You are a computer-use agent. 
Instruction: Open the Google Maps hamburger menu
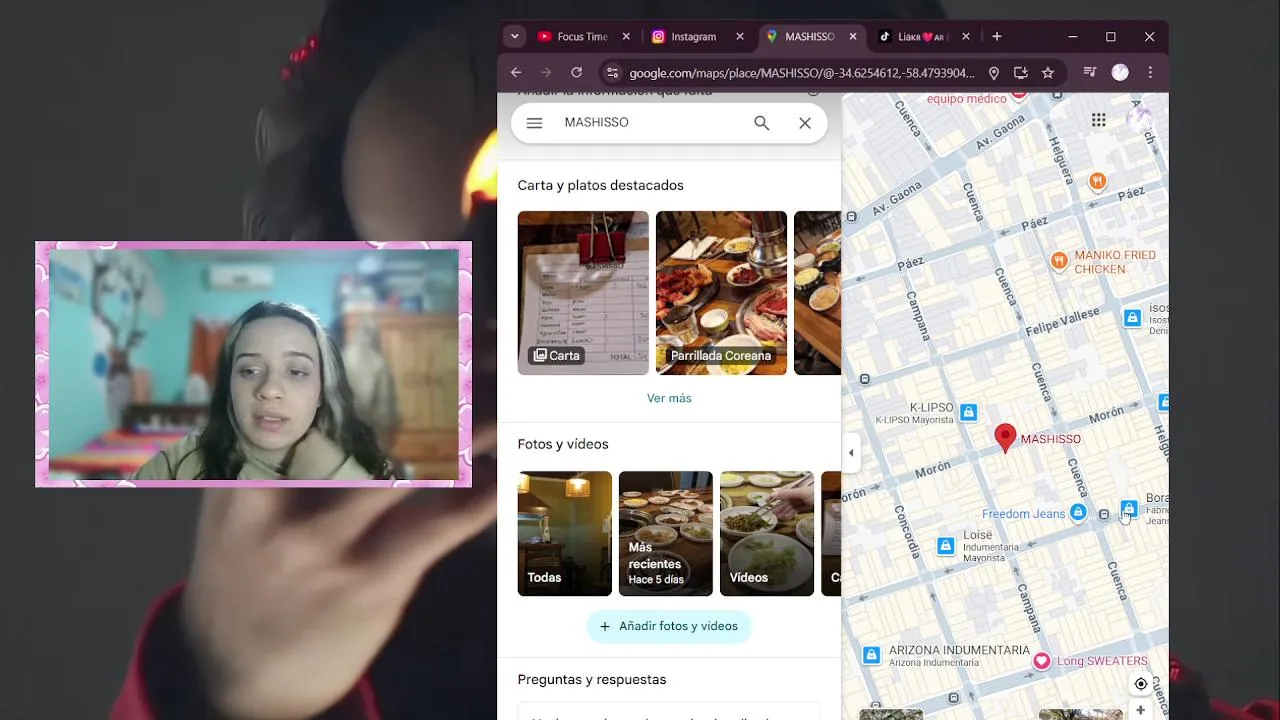534,123
